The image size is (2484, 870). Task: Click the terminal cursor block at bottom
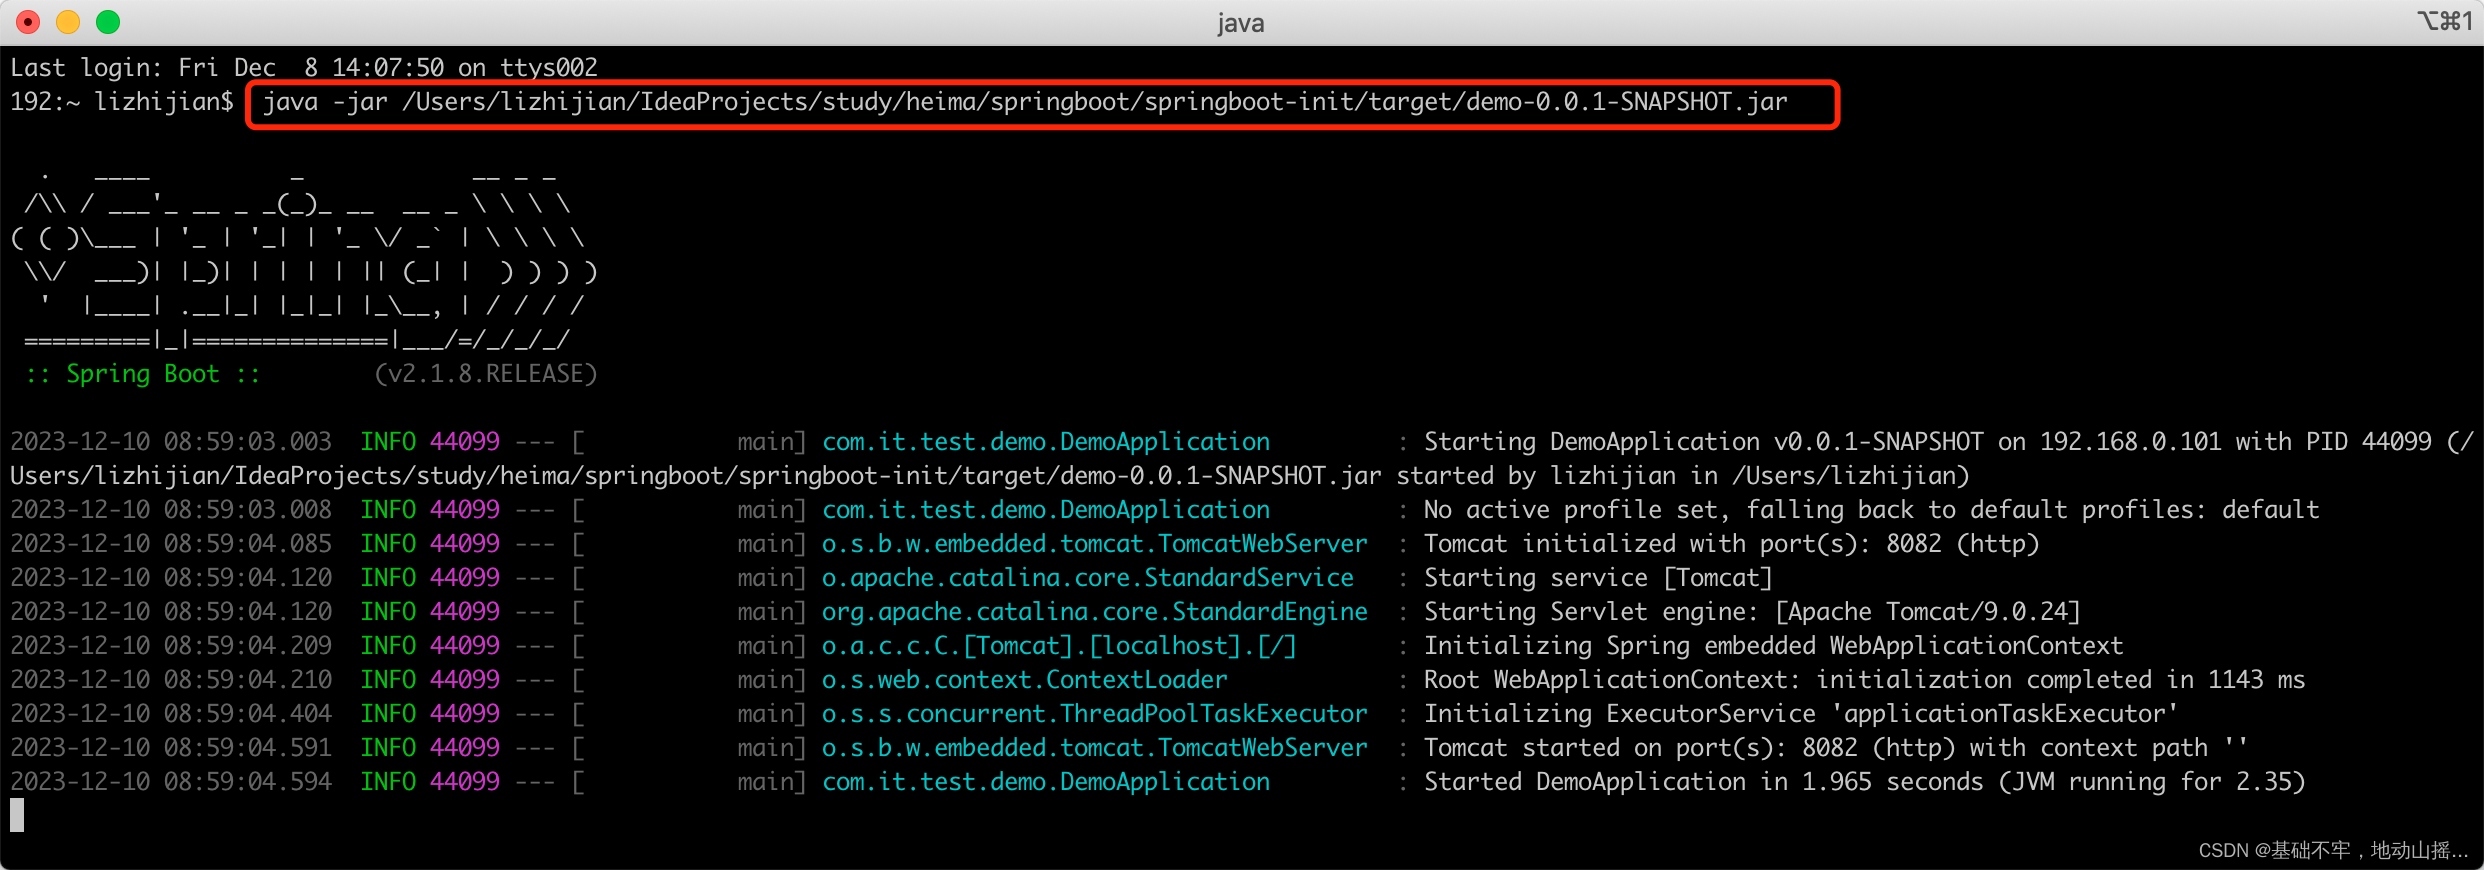coord(17,815)
